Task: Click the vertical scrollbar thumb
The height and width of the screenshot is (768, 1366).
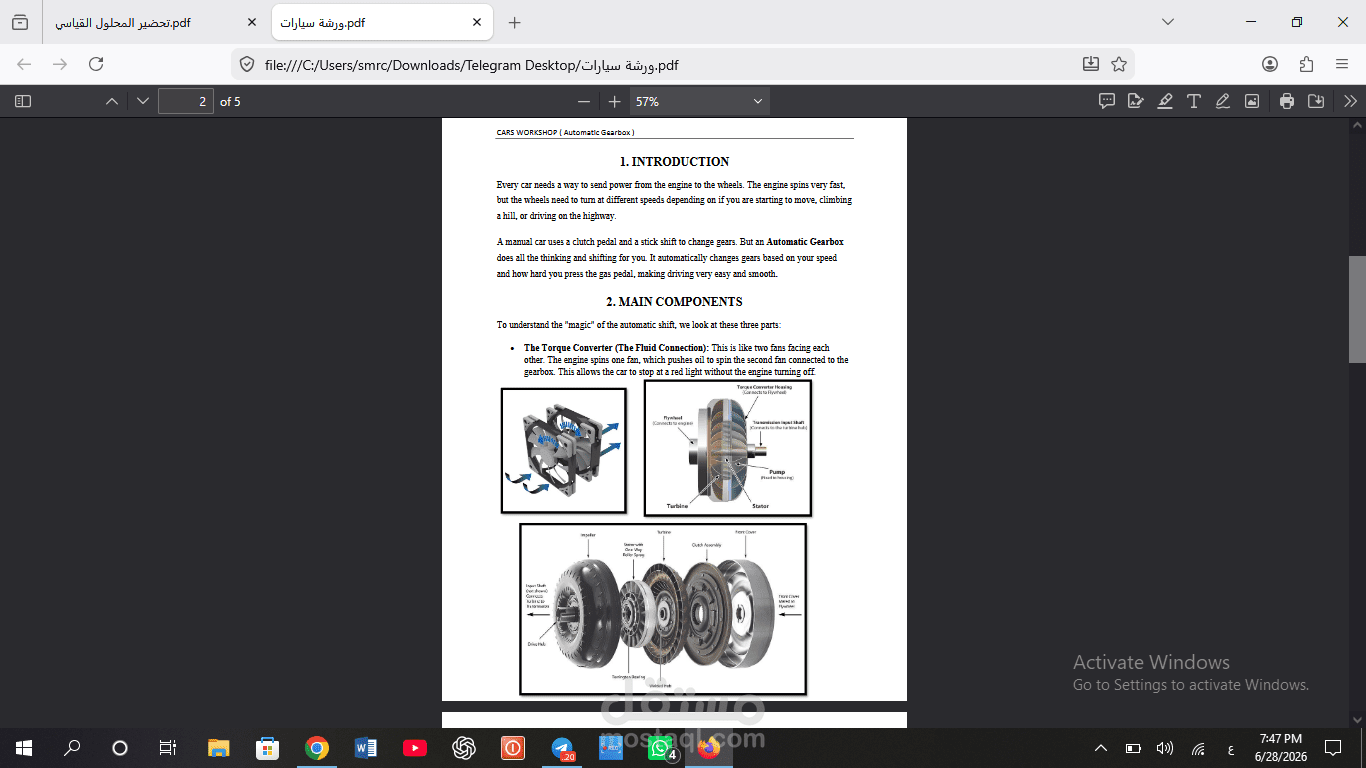Action: pyautogui.click(x=1357, y=309)
